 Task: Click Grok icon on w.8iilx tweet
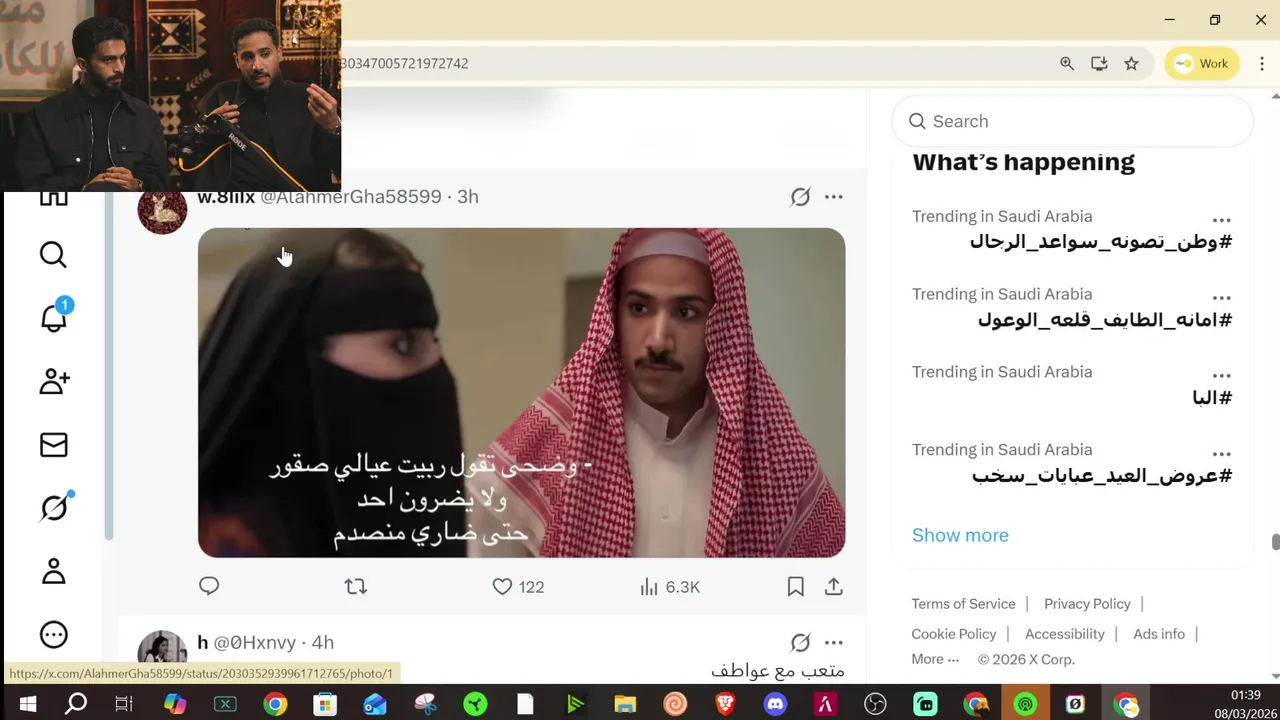click(800, 197)
